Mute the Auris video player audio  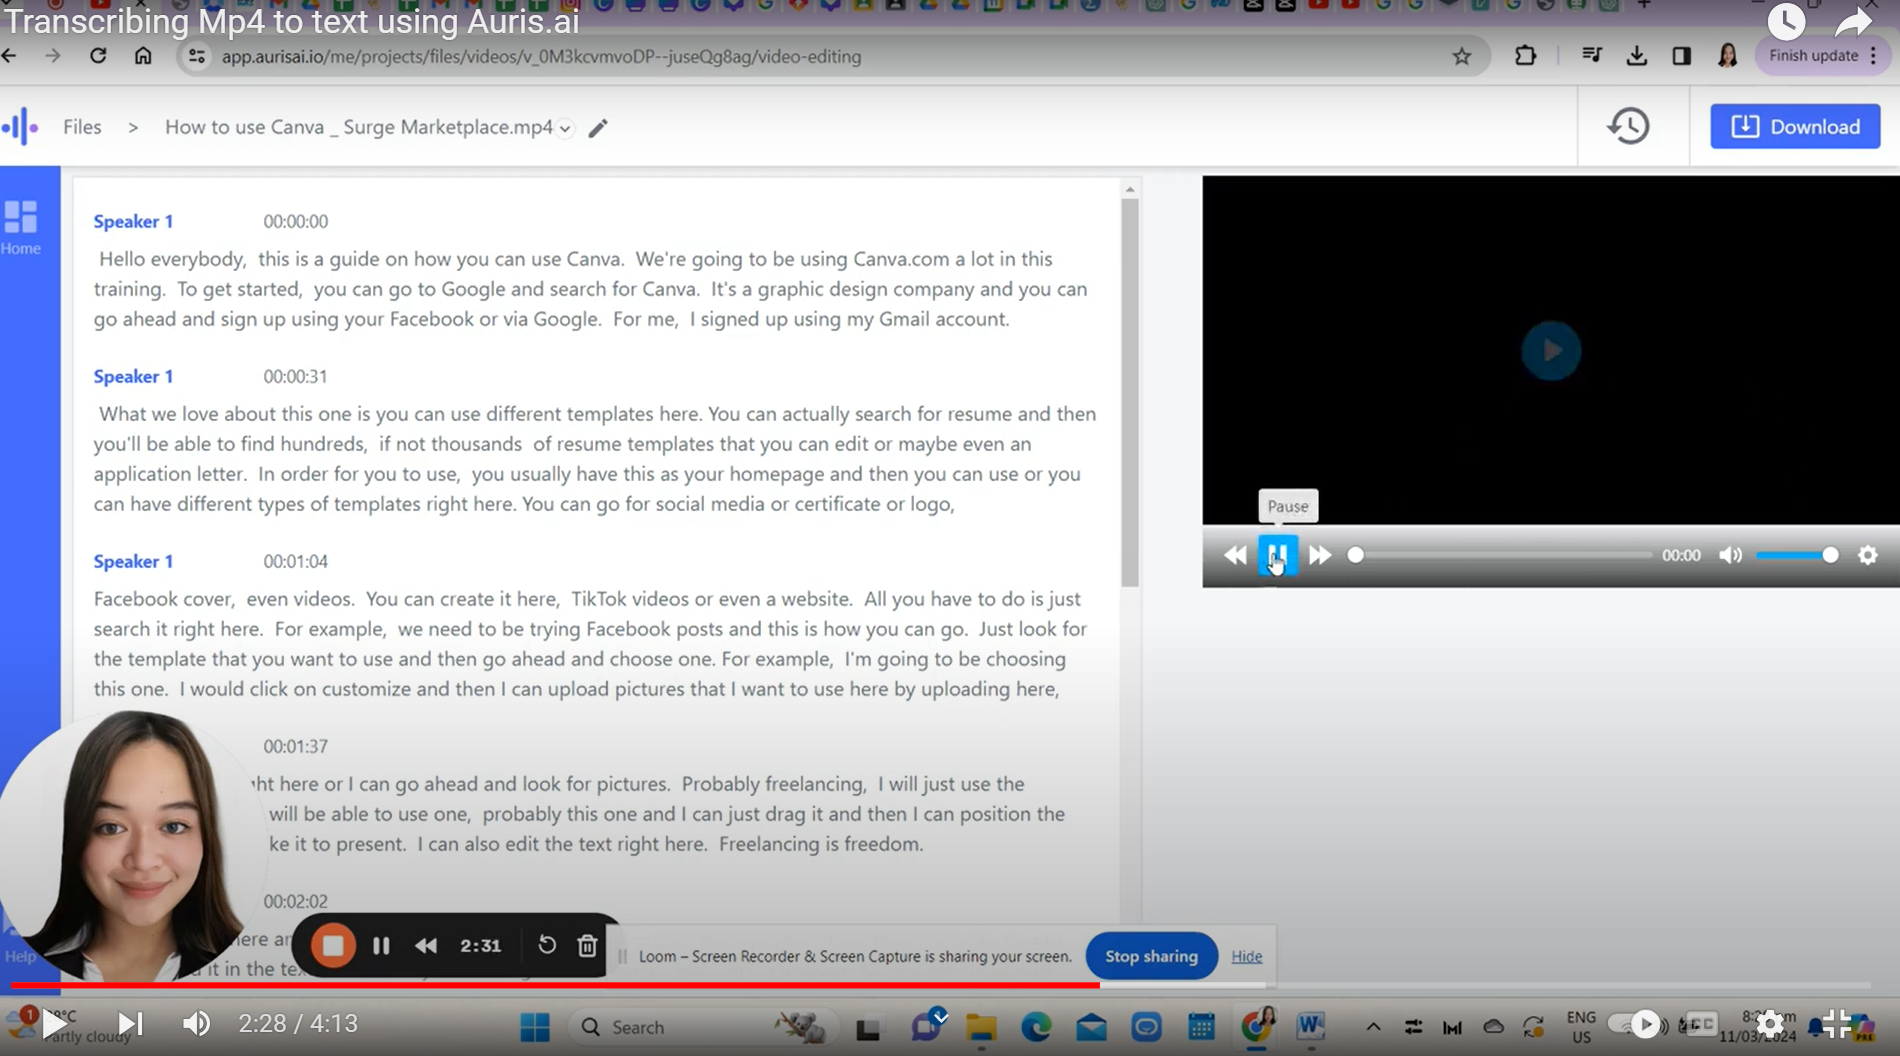click(x=1730, y=555)
